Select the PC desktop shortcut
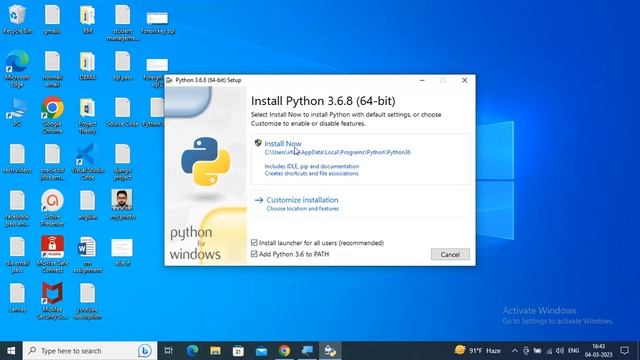Viewport: 640px width, 360px height. pyautogui.click(x=17, y=112)
